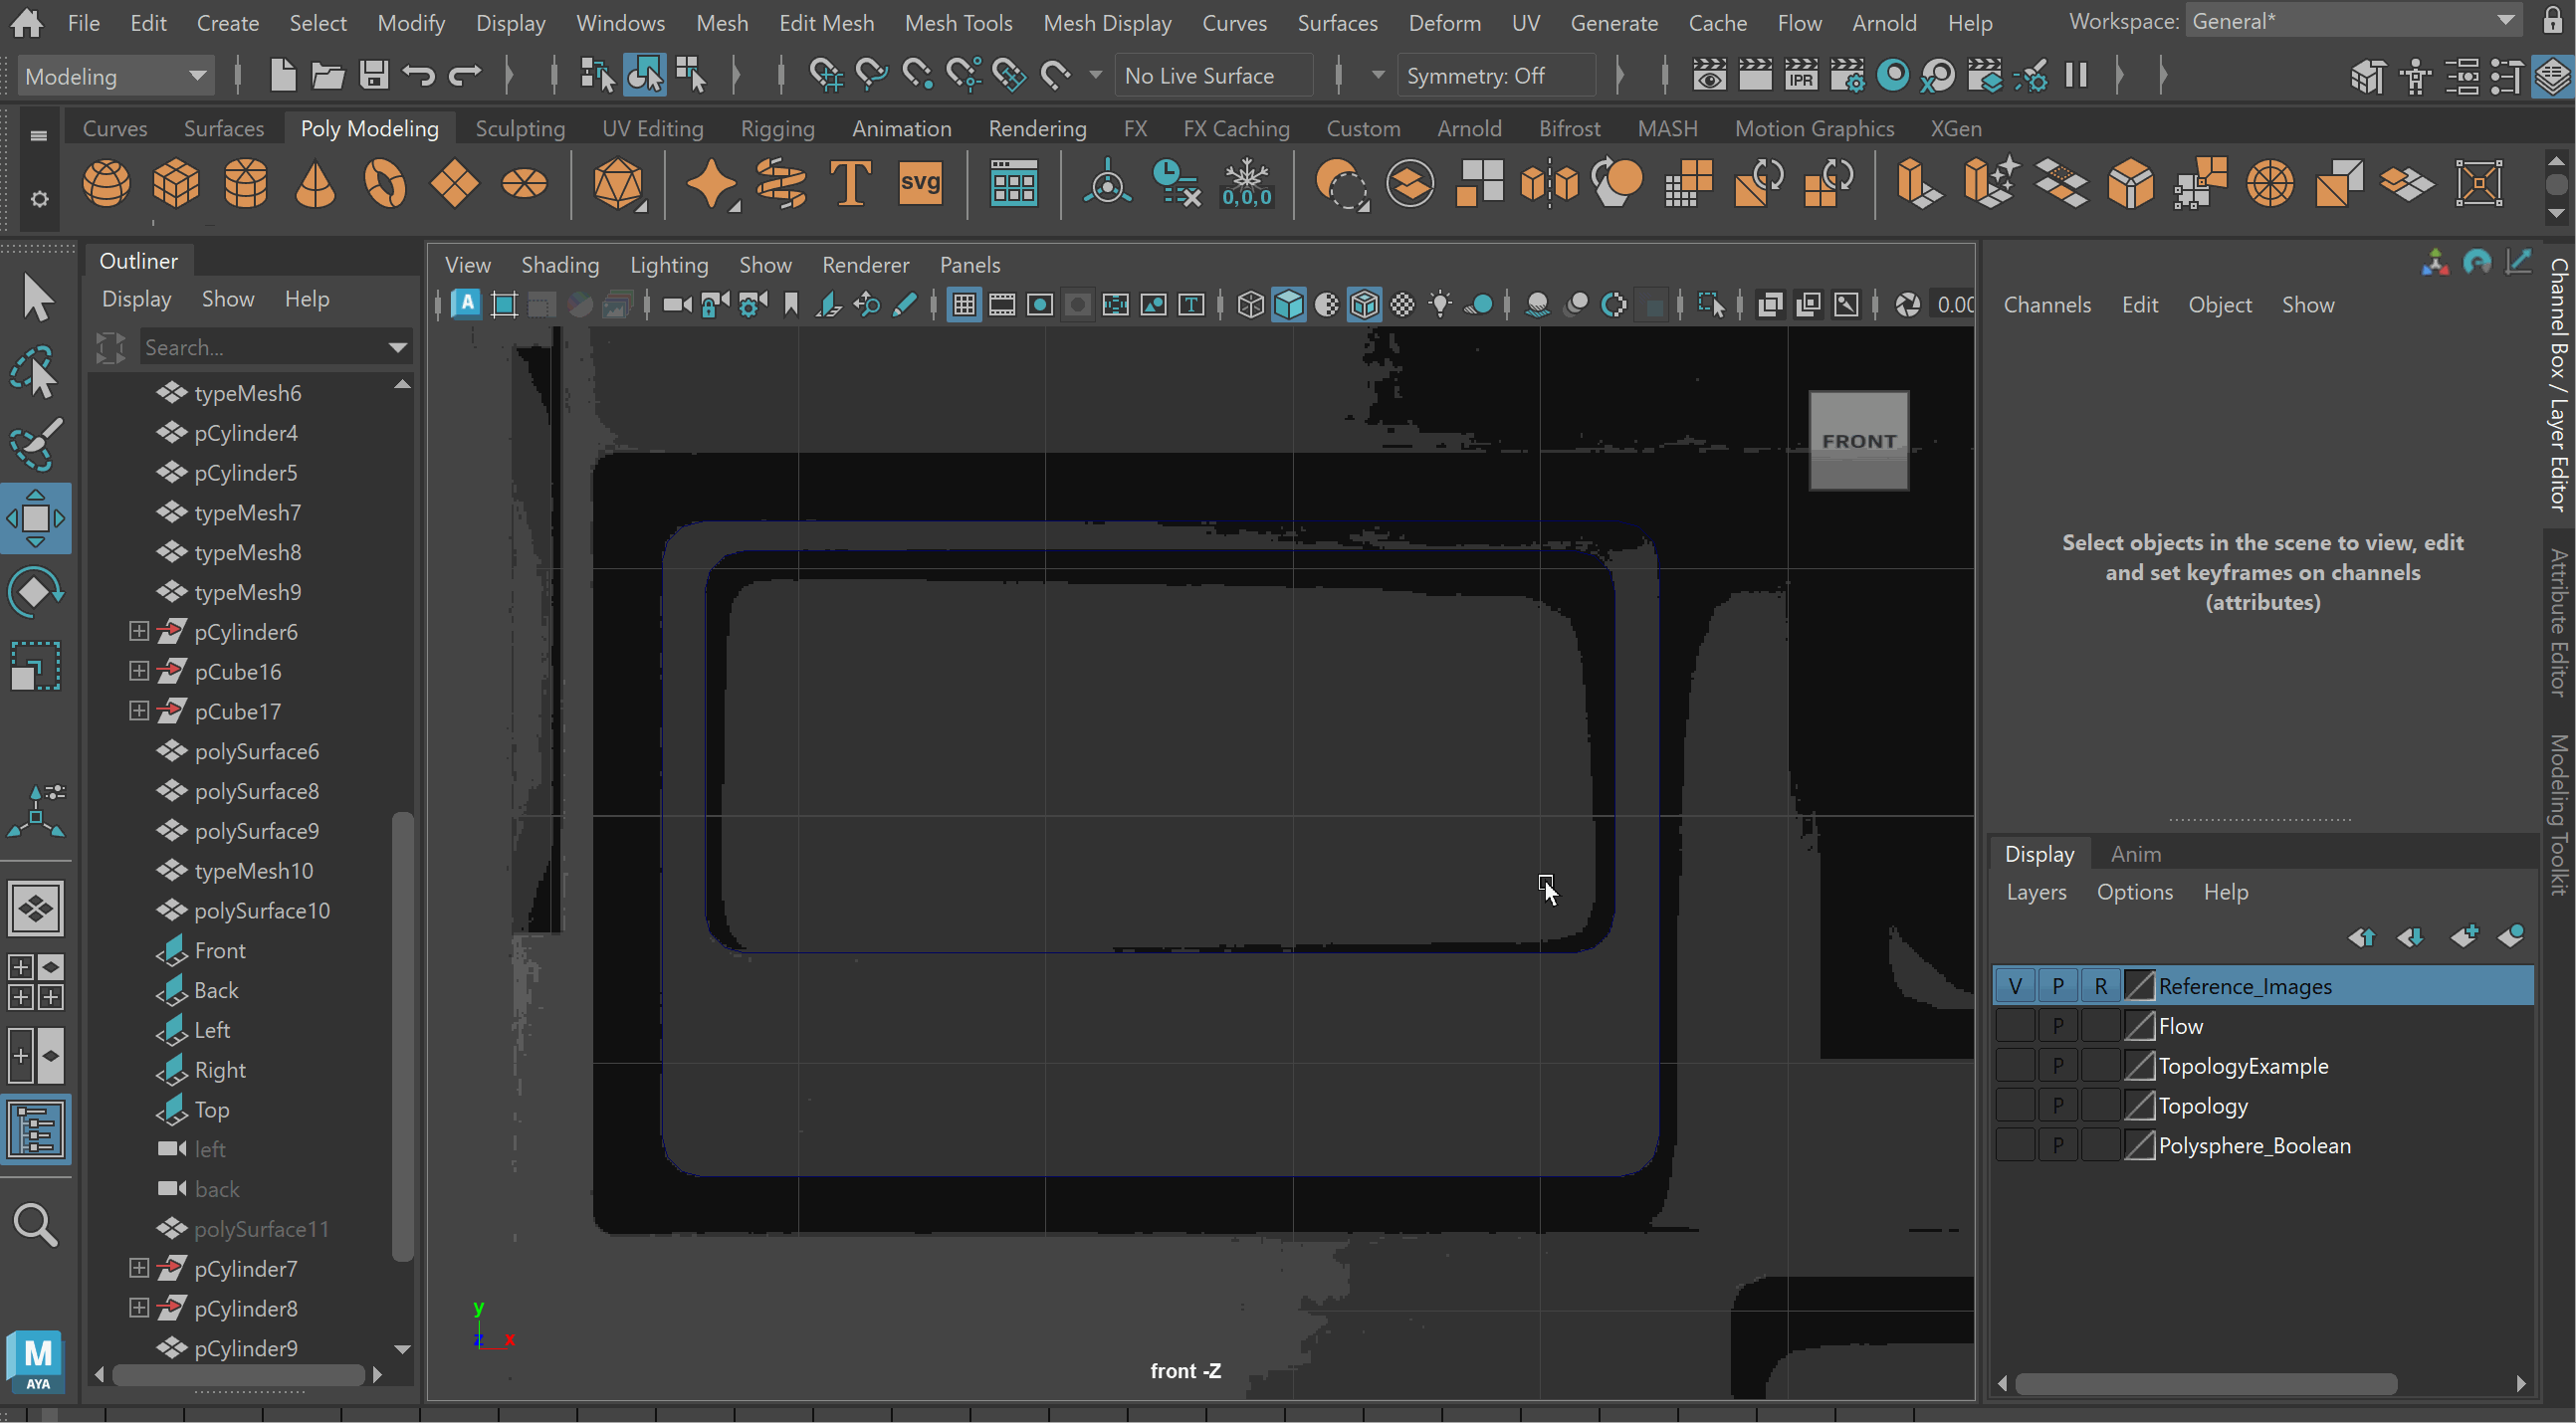The width and height of the screenshot is (2576, 1423).
Task: Expand the pCylinder6 outliner node
Action: pyautogui.click(x=139, y=632)
